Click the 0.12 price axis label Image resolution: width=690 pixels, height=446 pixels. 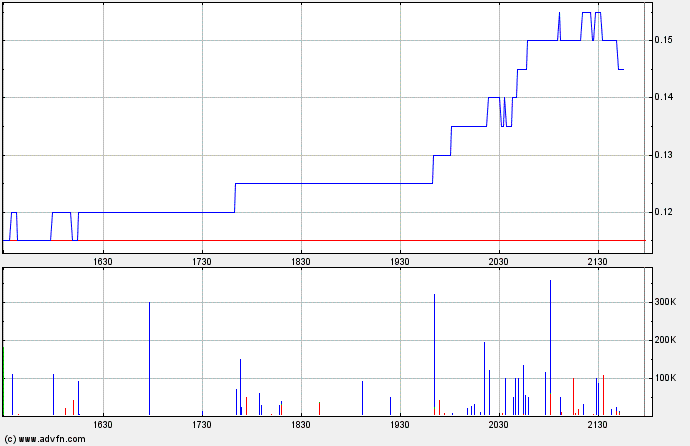point(663,212)
